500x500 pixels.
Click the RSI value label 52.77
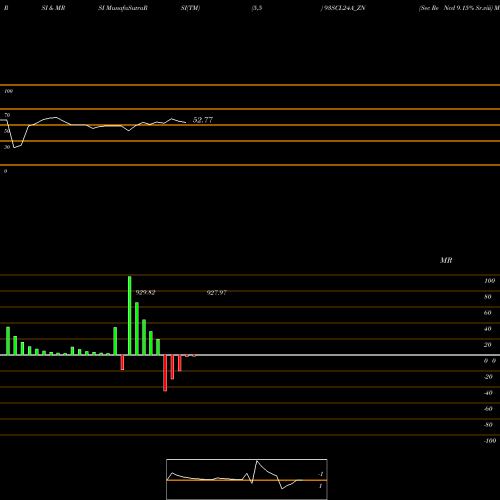pyautogui.click(x=203, y=120)
